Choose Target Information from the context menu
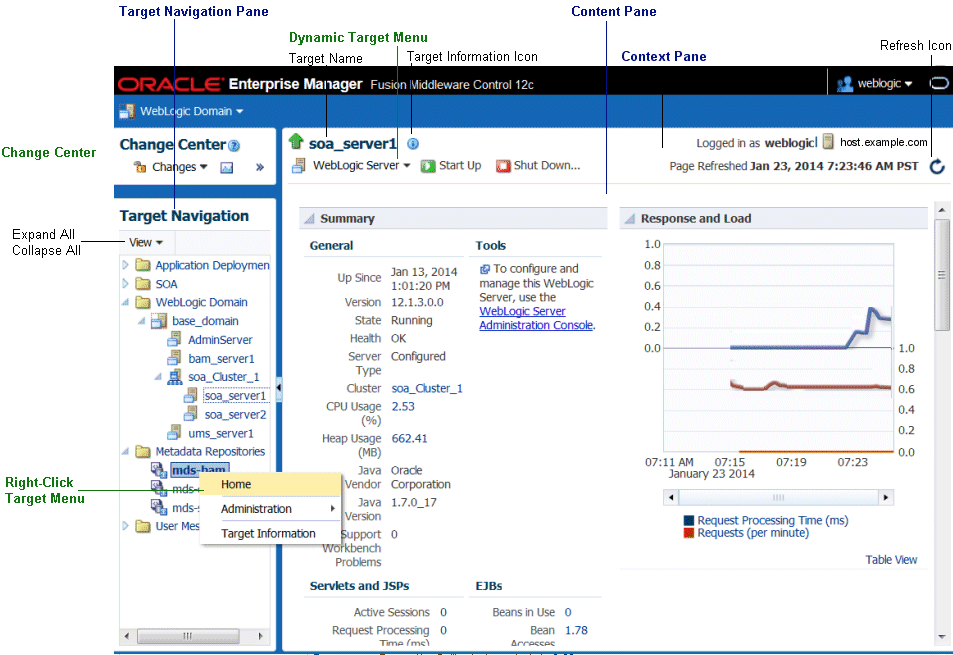The width and height of the screenshot is (953, 655). pos(270,533)
